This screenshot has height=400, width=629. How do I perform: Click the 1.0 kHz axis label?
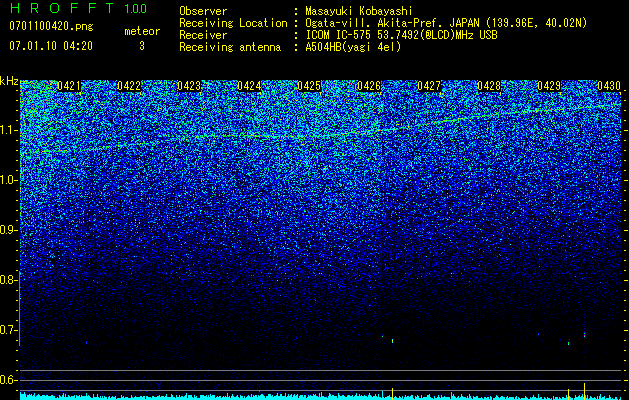(8, 180)
